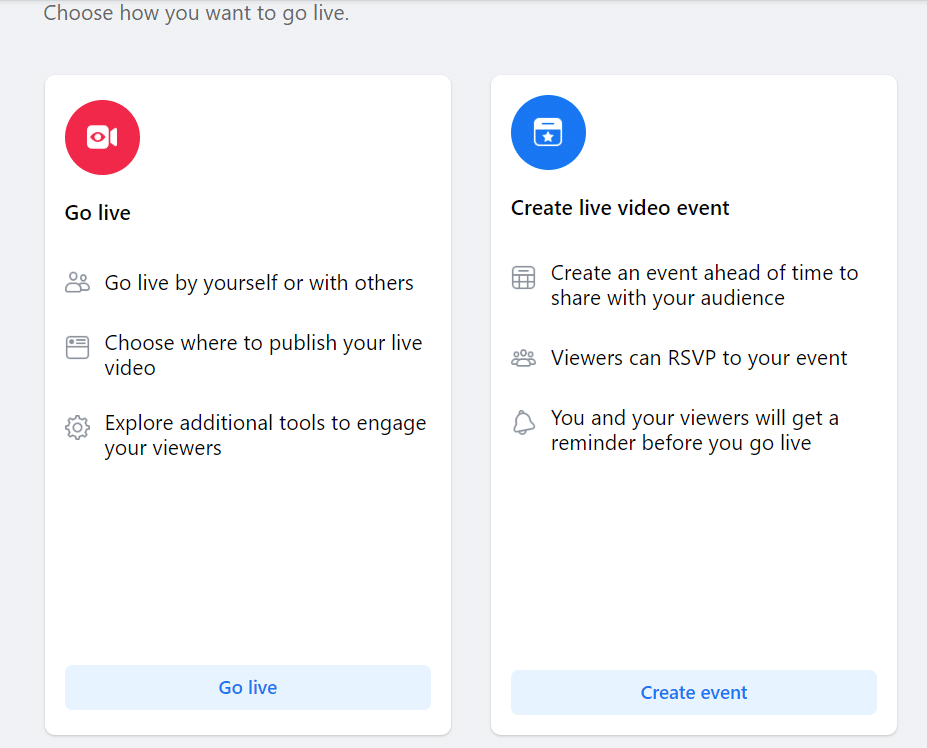Start streaming with the Go live button
Screen dimensions: 927x748
tap(248, 687)
